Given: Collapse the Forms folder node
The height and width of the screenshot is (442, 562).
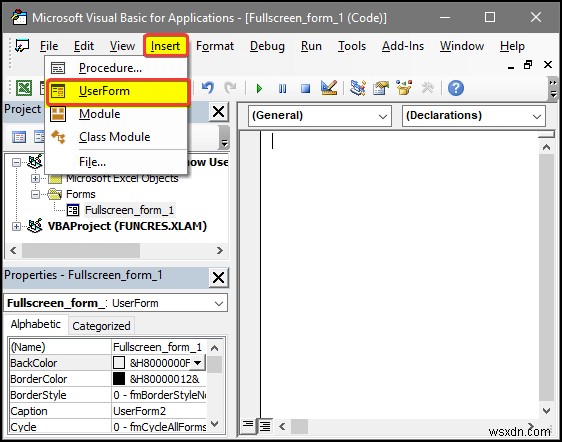Looking at the screenshot, I should point(35,194).
